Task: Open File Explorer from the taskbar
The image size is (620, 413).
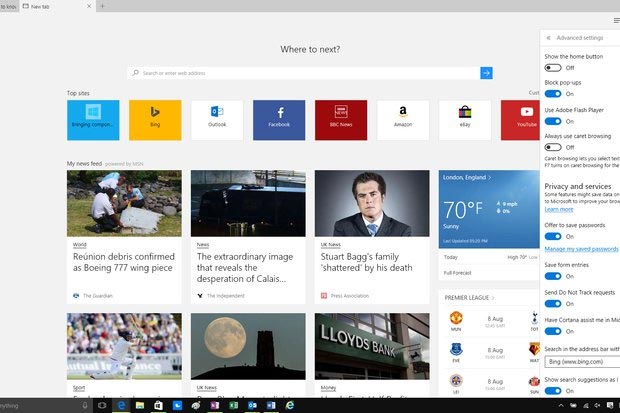Action: (x=140, y=405)
